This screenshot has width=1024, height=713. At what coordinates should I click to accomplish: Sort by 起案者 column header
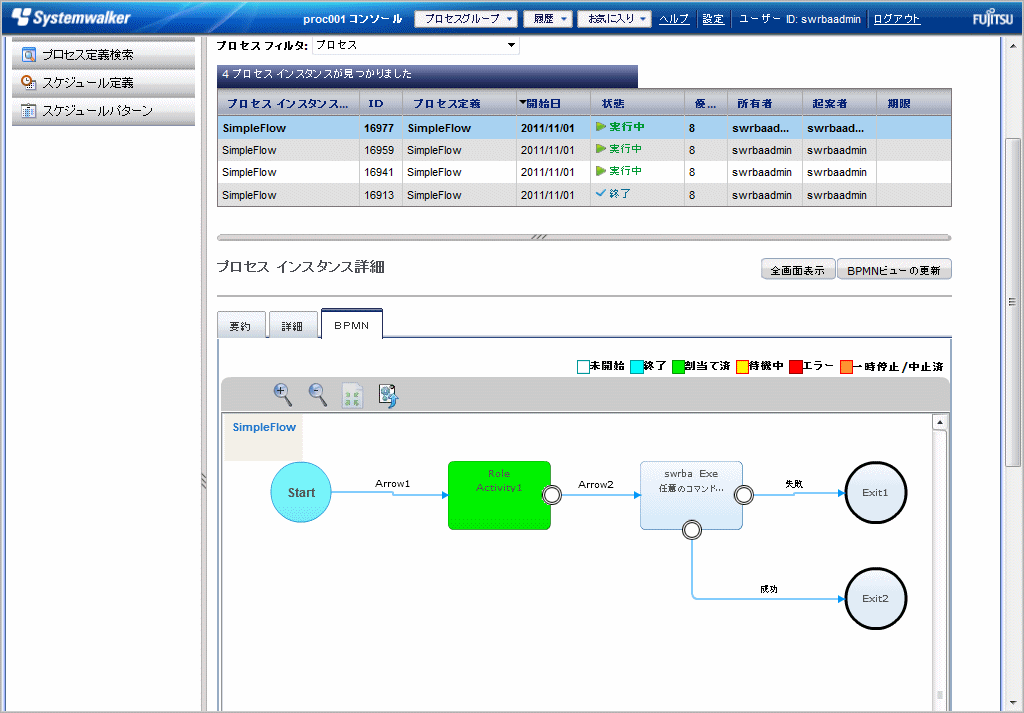(839, 103)
